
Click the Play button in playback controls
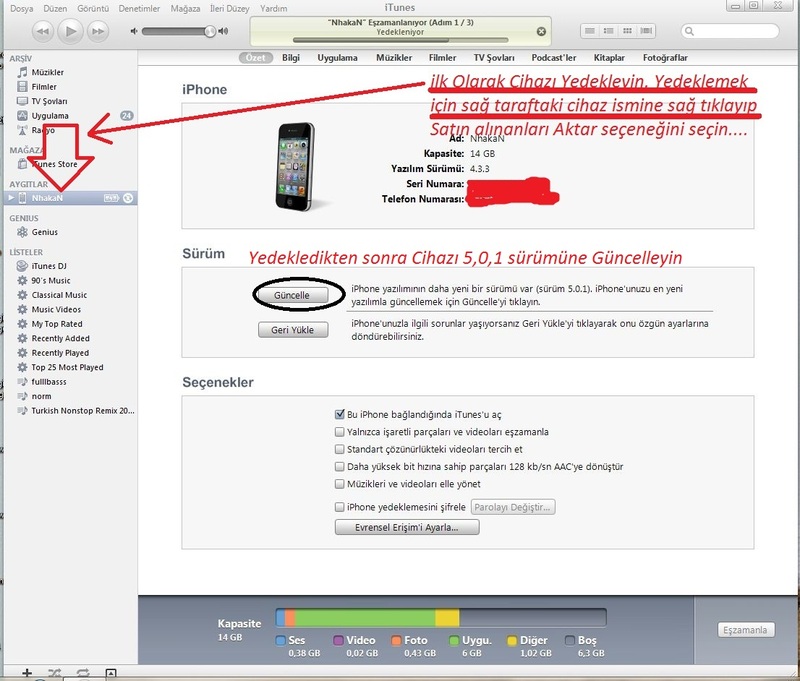pos(72,31)
